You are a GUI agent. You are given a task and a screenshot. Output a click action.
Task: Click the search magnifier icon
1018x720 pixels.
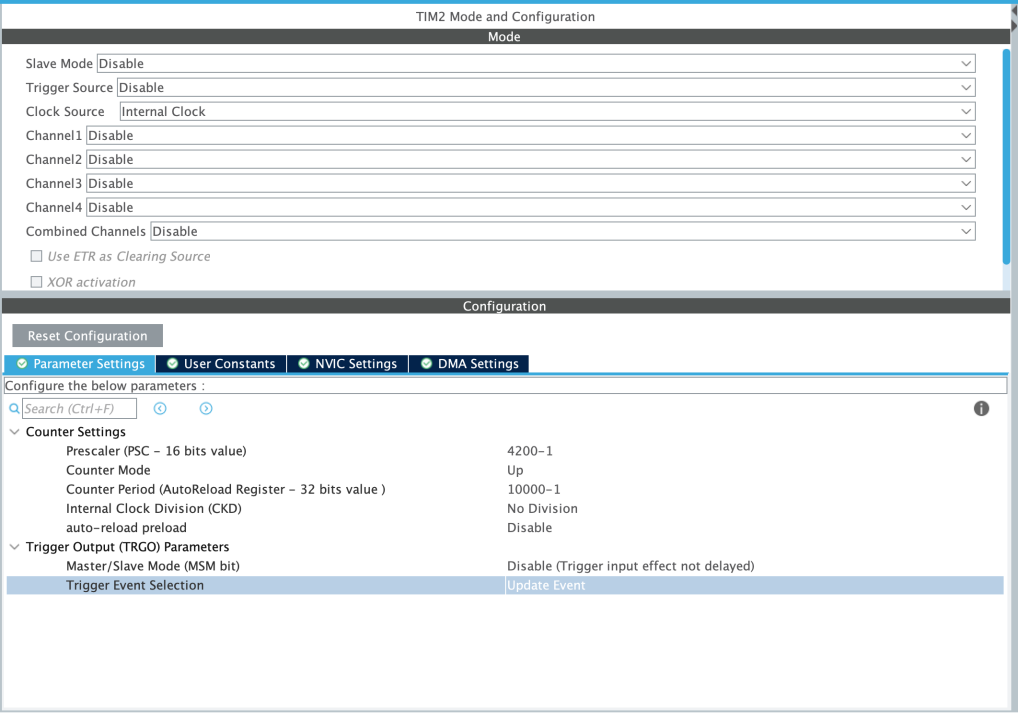click(x=14, y=409)
